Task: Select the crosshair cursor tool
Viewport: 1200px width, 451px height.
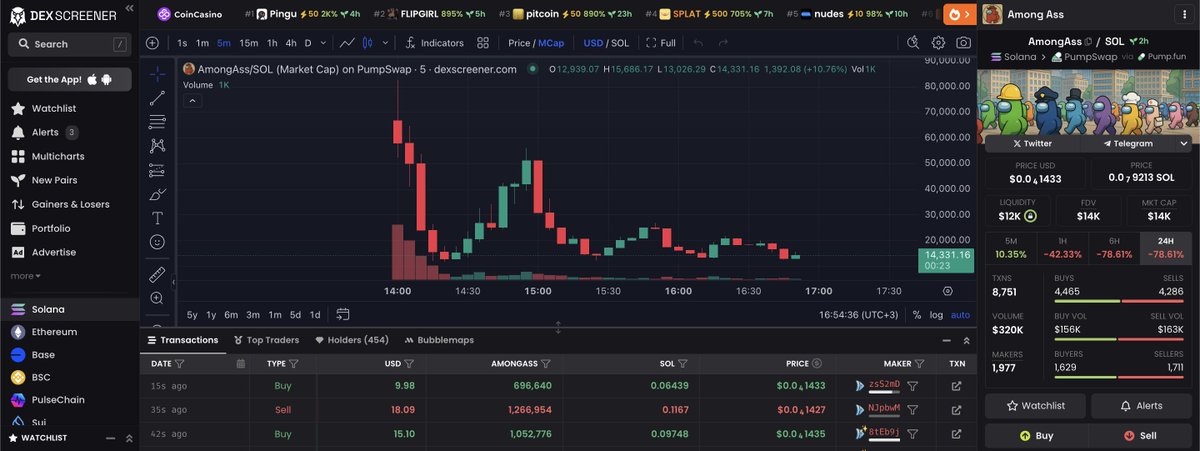Action: (157, 74)
